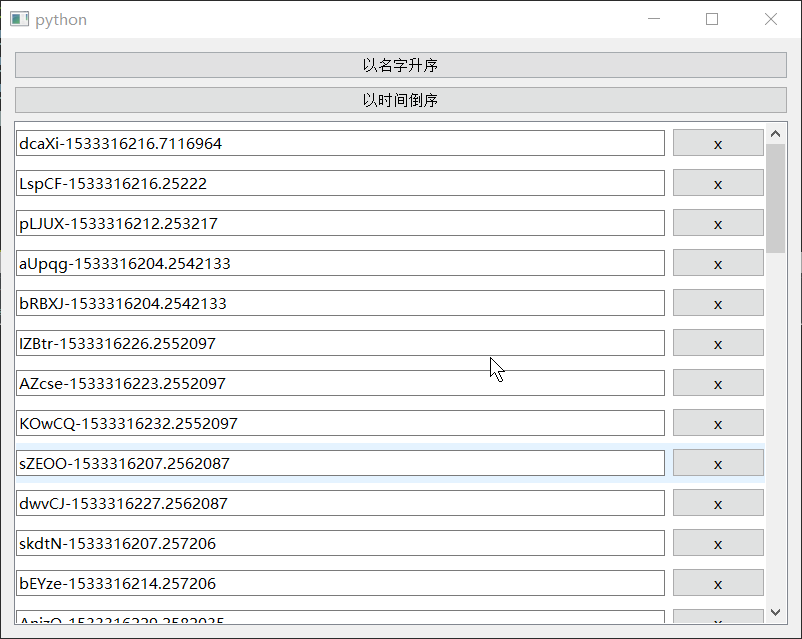This screenshot has width=802, height=639.
Task: Click the x beside skdtN-1533316207.257206
Action: (718, 543)
